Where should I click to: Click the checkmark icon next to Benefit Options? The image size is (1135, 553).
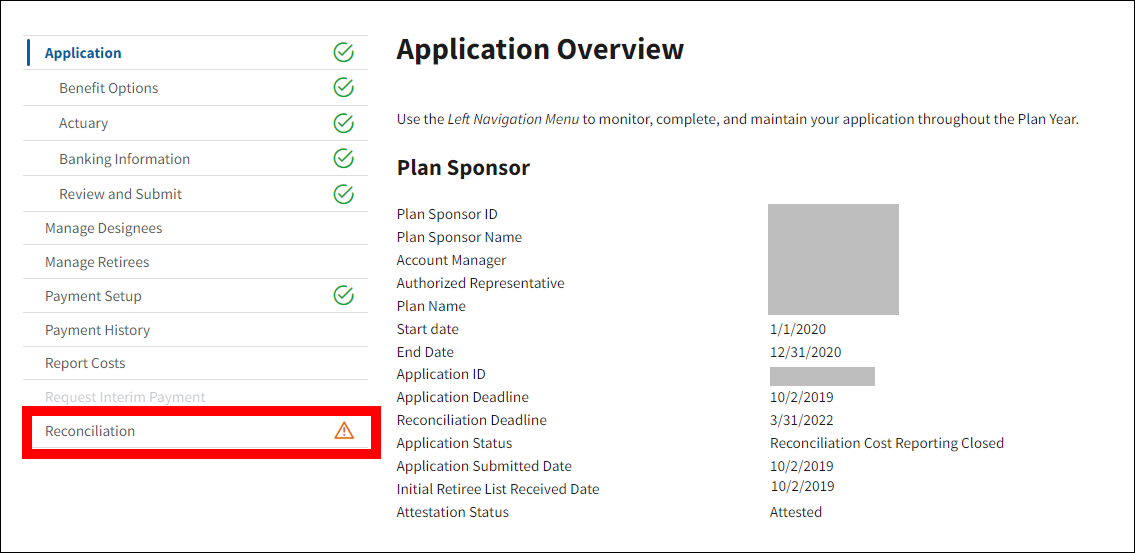[x=343, y=88]
